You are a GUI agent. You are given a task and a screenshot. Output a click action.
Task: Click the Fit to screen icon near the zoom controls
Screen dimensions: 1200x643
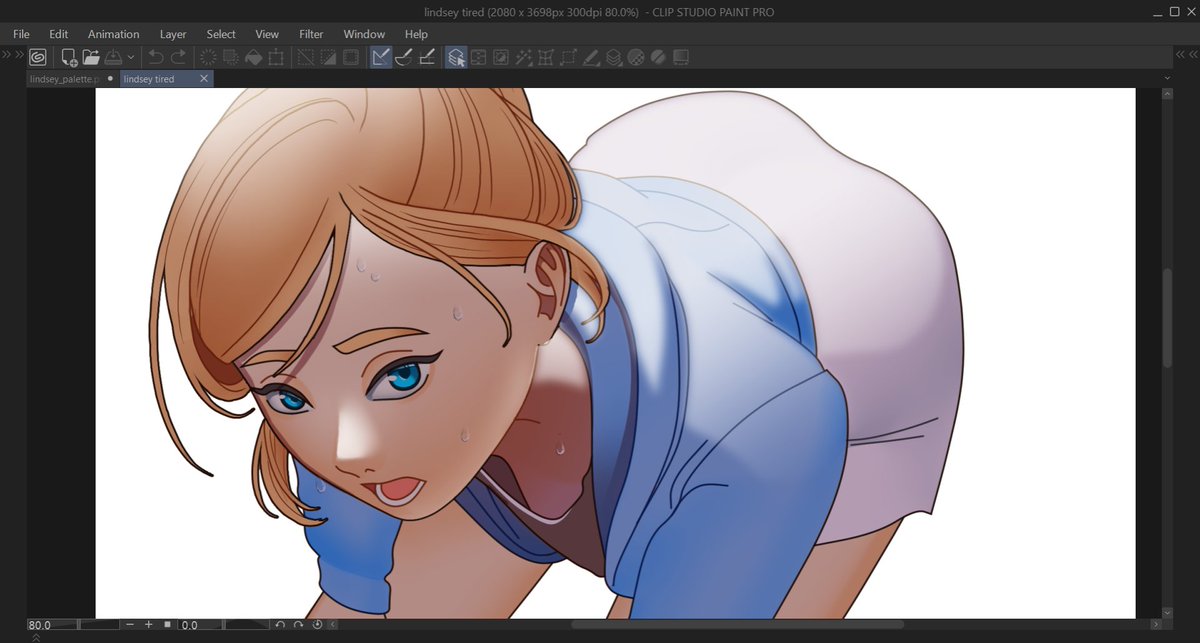(168, 625)
